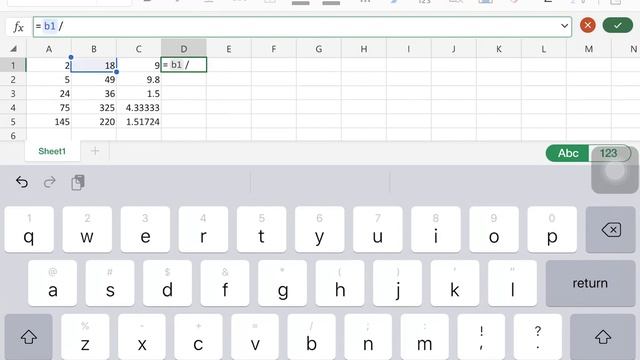Open the fx insert function icon
This screenshot has height=360, width=640.
[18, 27]
